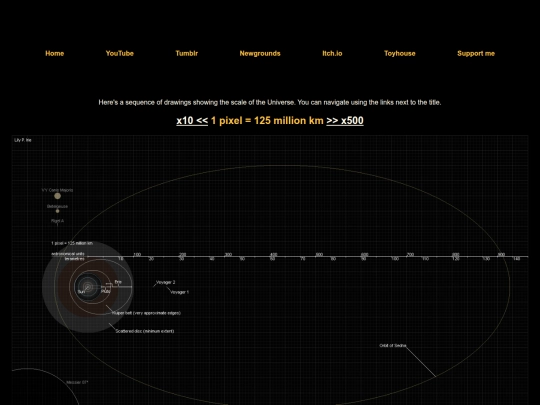The image size is (540, 405).
Task: Click the introductory sentence about the Universe scale
Action: click(x=270, y=102)
